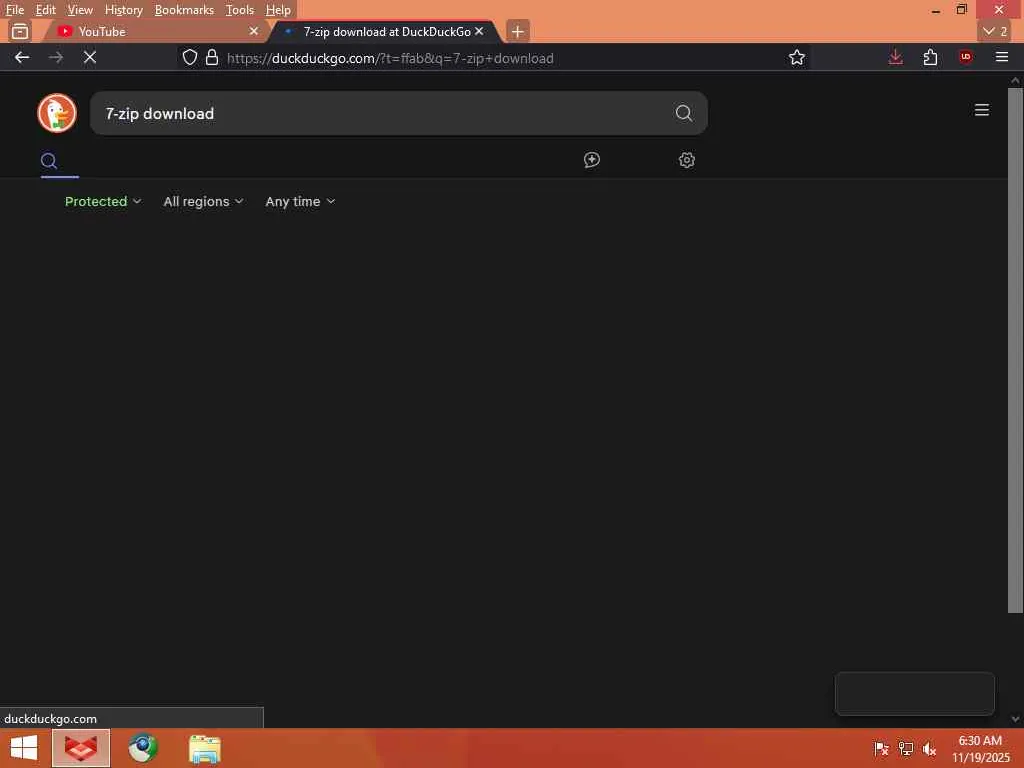The image size is (1024, 768).
Task: Open File Explorer from the taskbar
Action: (204, 748)
